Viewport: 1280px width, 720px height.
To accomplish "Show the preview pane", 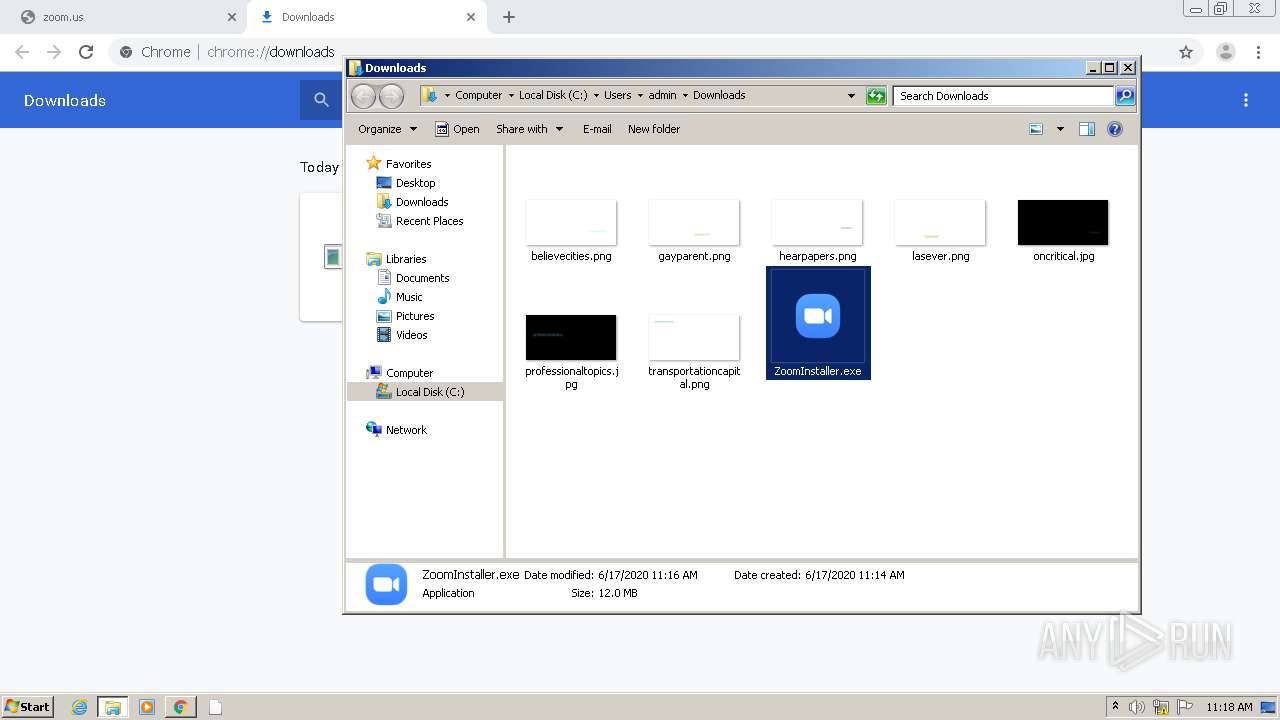I will point(1087,129).
